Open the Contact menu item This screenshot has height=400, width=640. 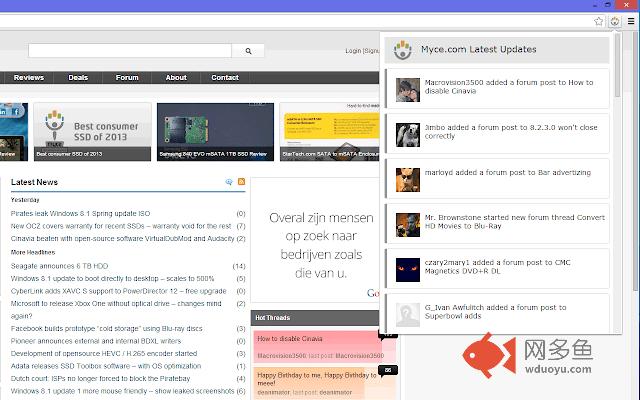(225, 78)
